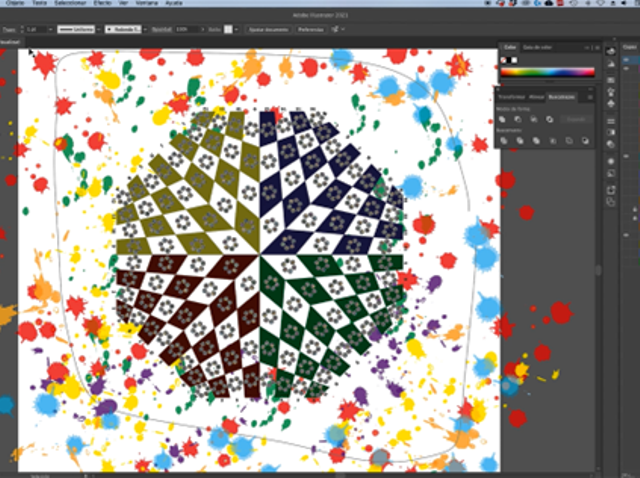Click the Trazo weight stepper arrows

coord(22,29)
